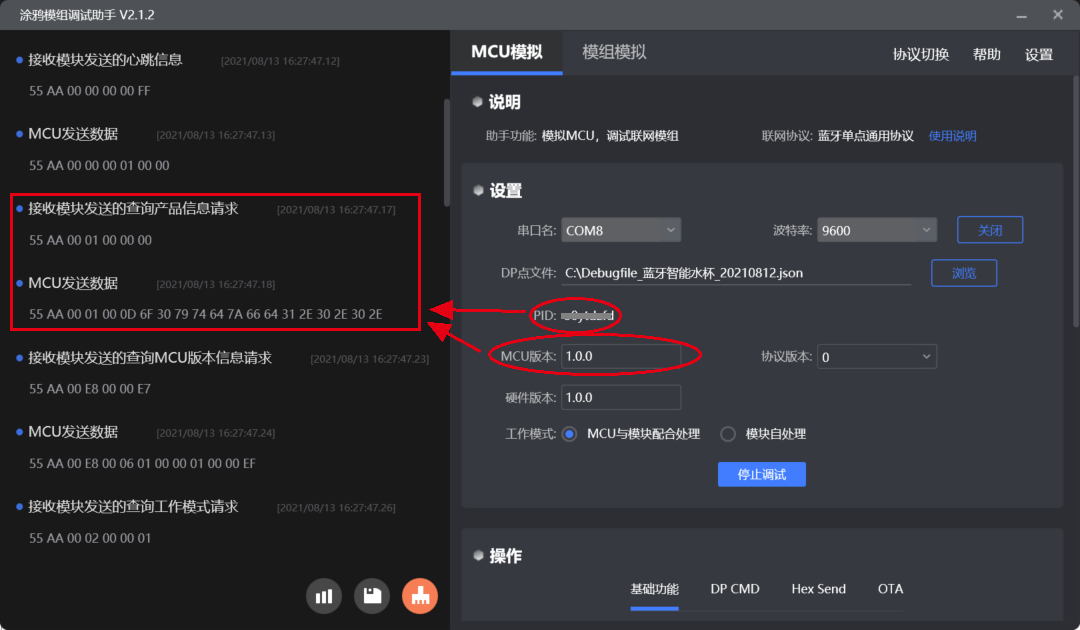This screenshot has width=1080, height=630.
Task: Click the 关闭 serial port button
Action: pyautogui.click(x=990, y=230)
